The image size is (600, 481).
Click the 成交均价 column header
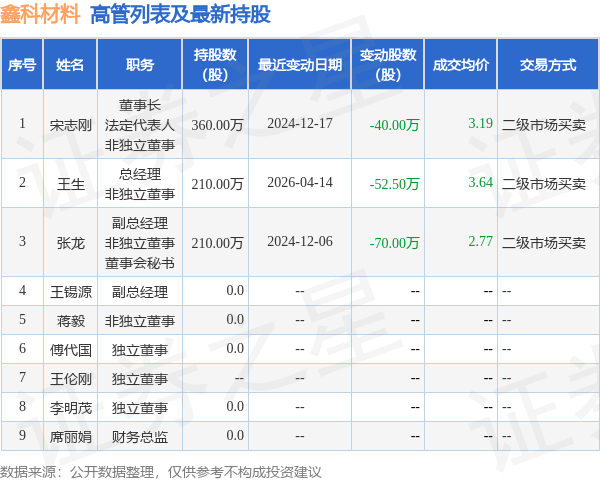(461, 65)
